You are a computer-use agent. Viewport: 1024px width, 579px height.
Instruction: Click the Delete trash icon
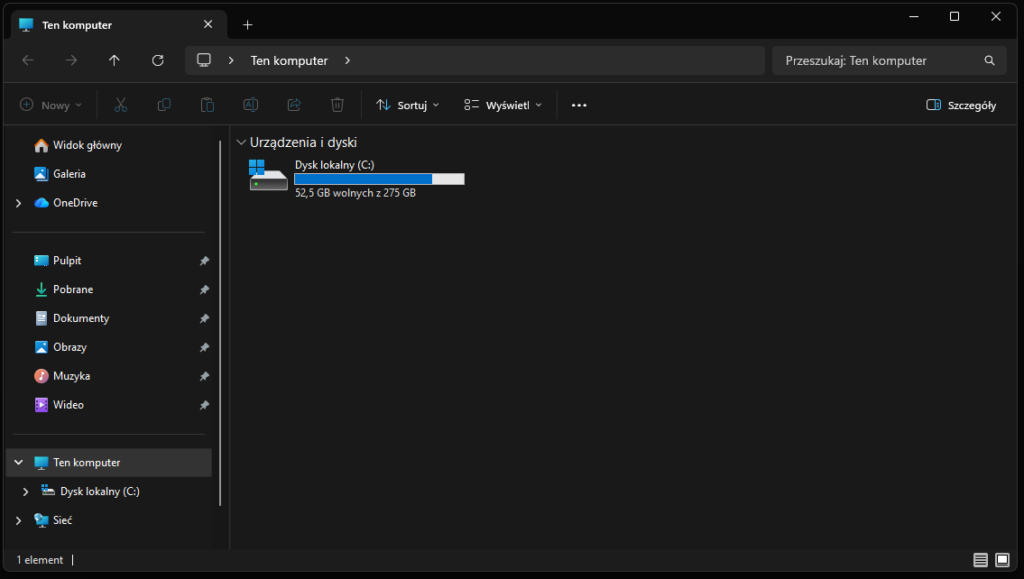(338, 105)
